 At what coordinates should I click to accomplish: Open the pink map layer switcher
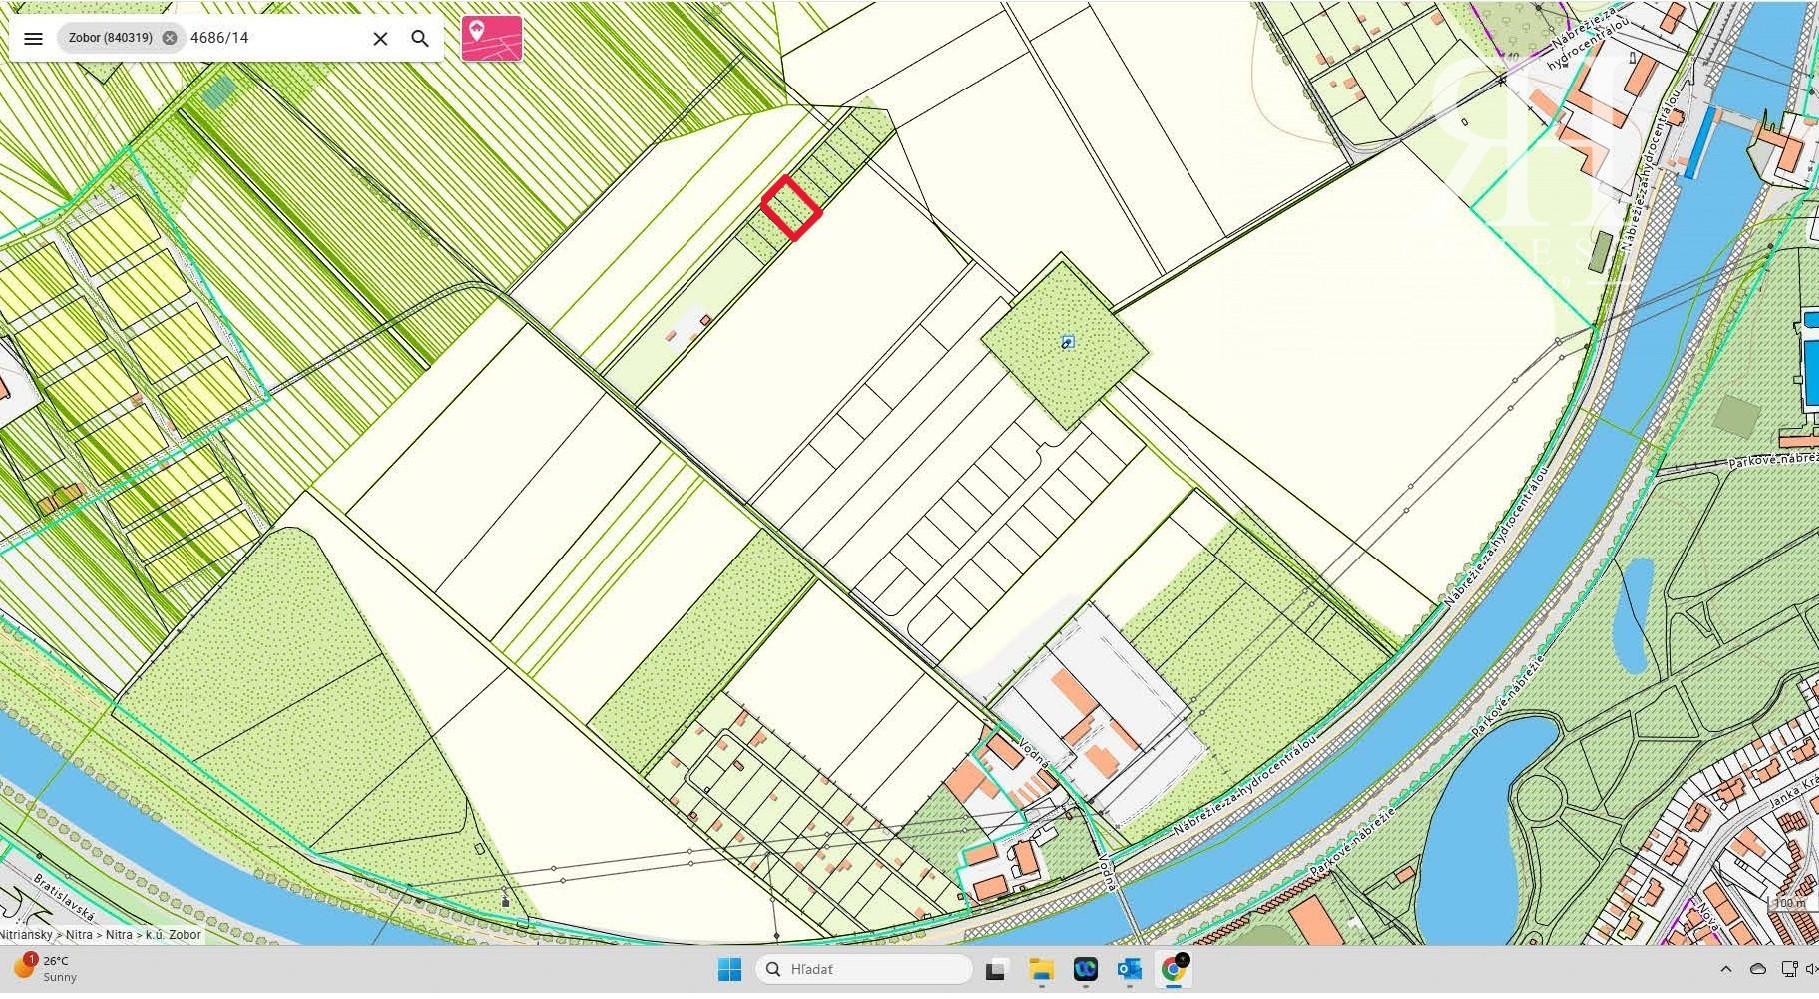[491, 39]
